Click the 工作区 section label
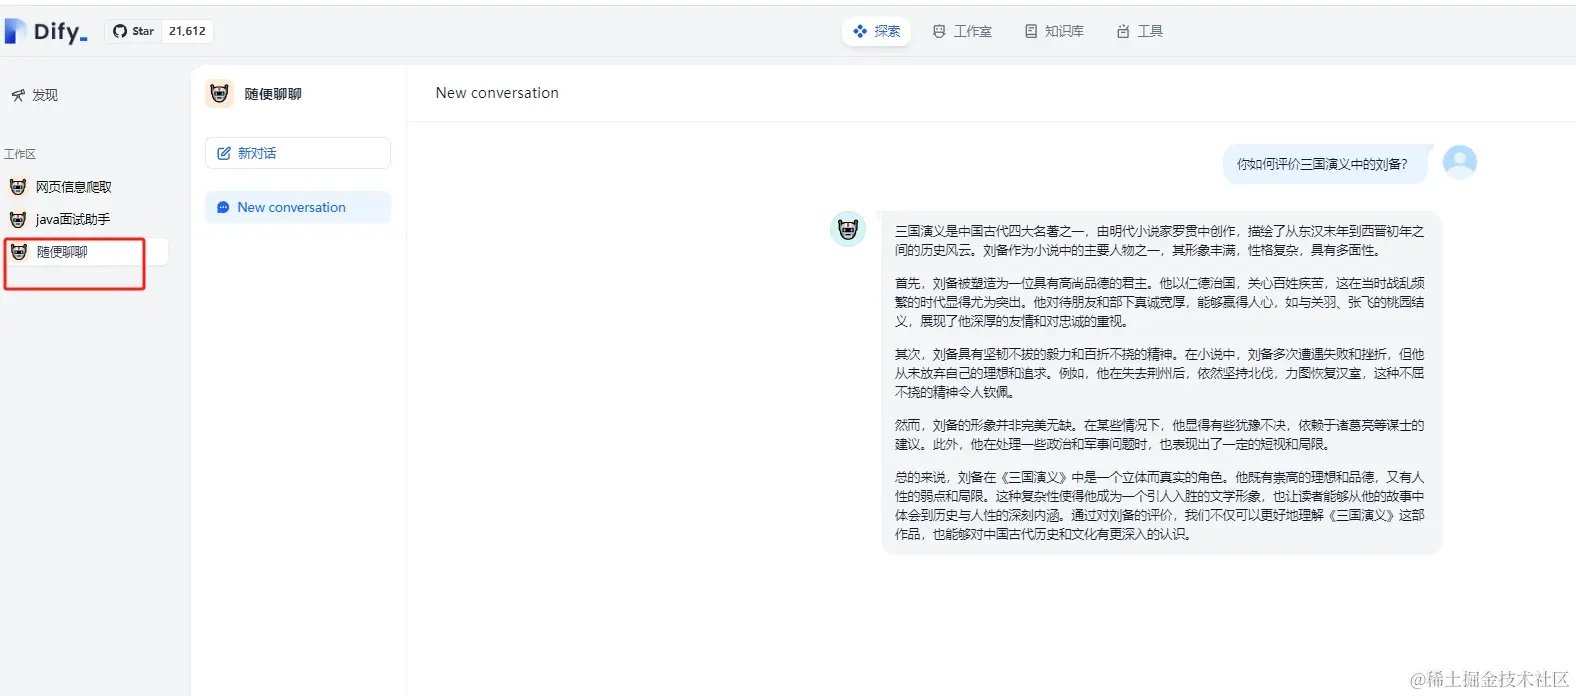1576x696 pixels. 20,154
